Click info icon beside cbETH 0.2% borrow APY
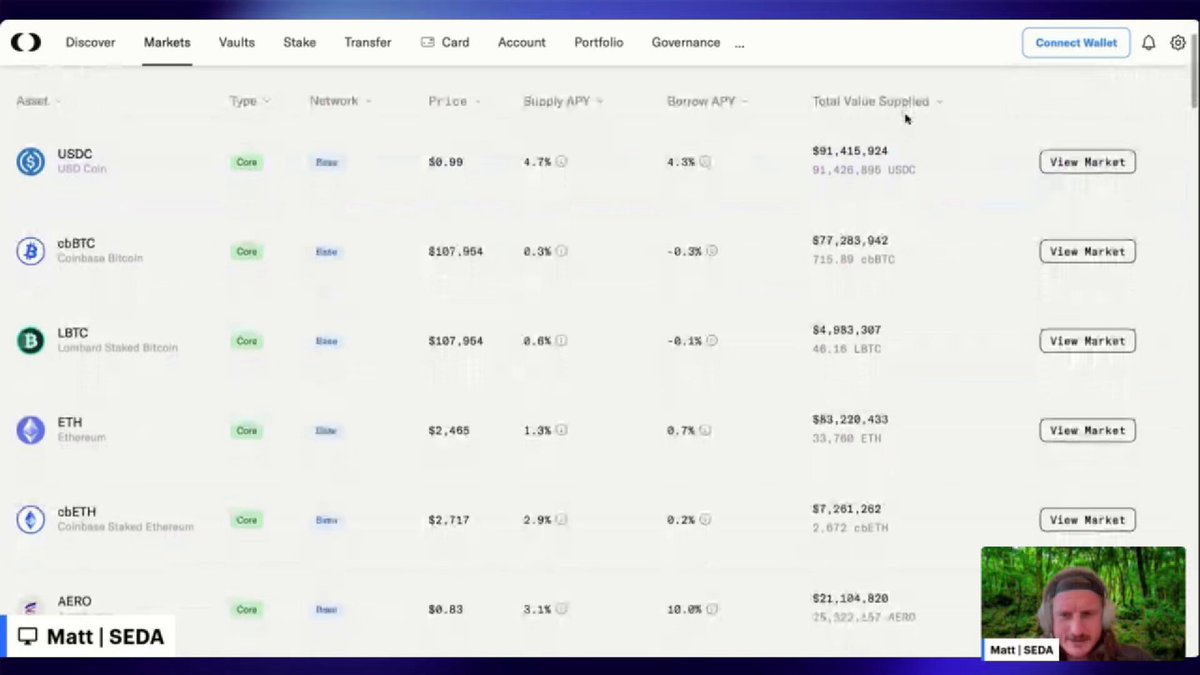 pos(705,520)
